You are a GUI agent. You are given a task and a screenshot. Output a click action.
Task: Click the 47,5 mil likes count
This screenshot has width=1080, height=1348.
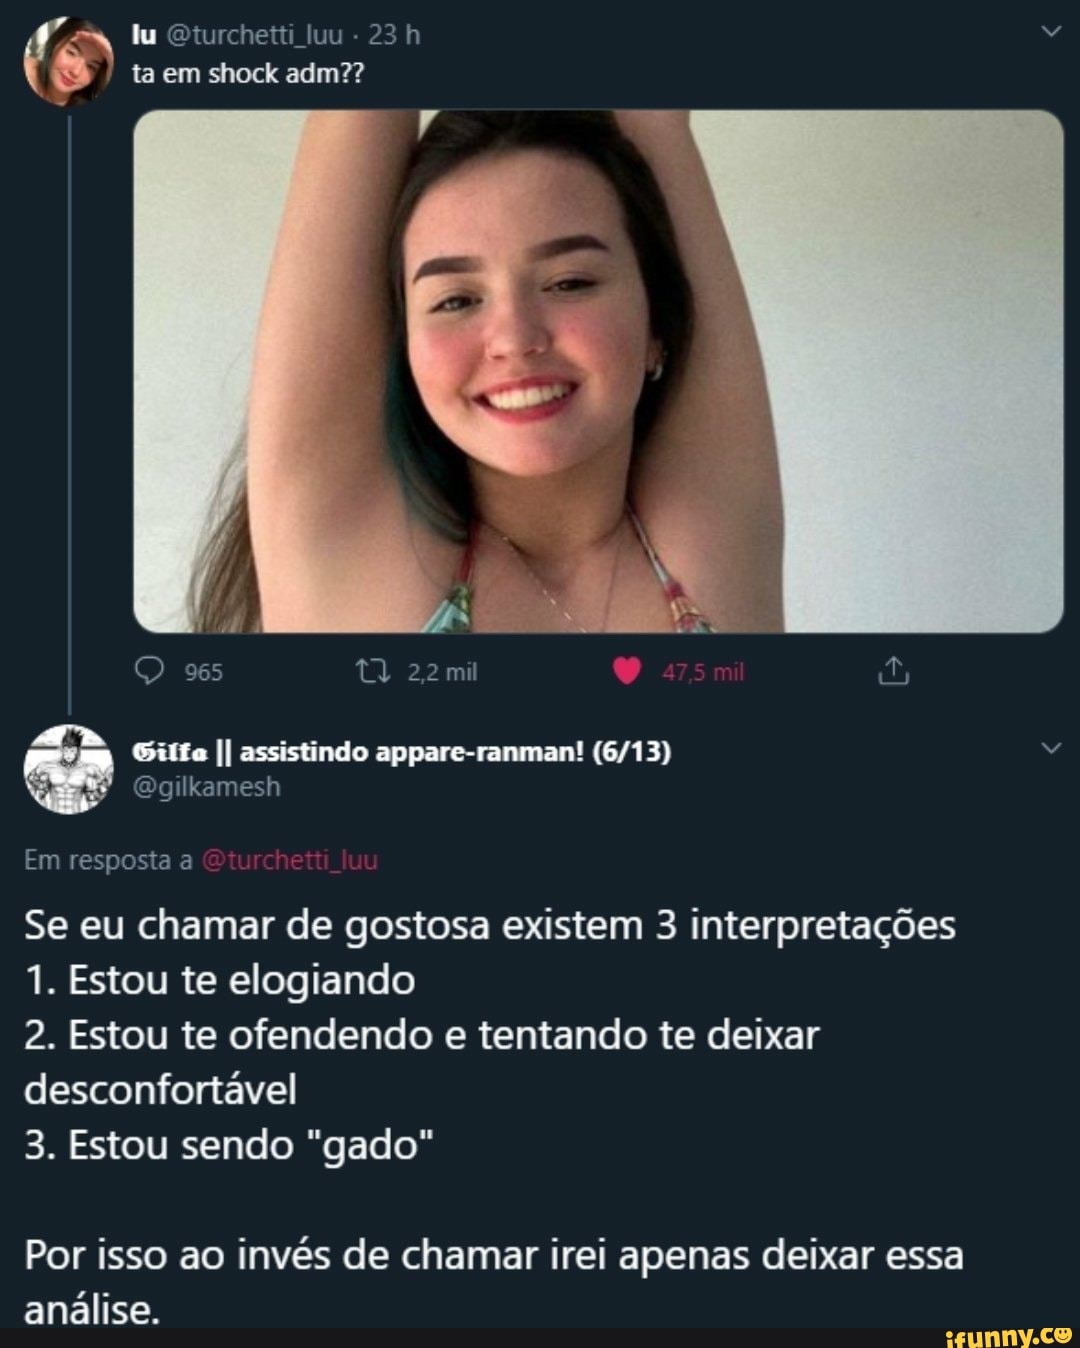tap(703, 672)
